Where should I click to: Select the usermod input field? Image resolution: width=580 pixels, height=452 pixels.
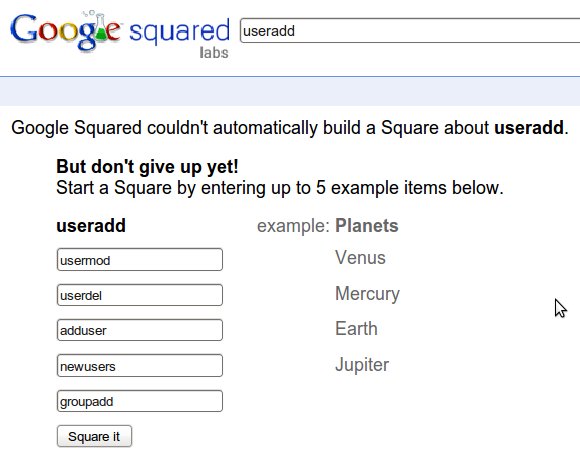(140, 260)
